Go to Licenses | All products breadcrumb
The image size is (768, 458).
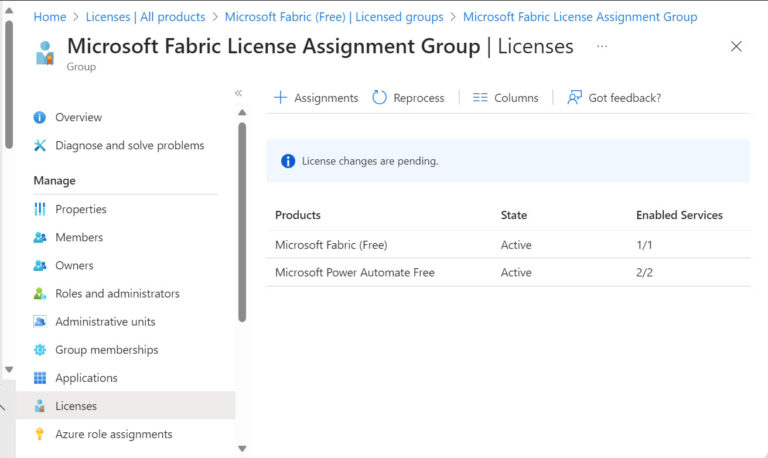[145, 17]
